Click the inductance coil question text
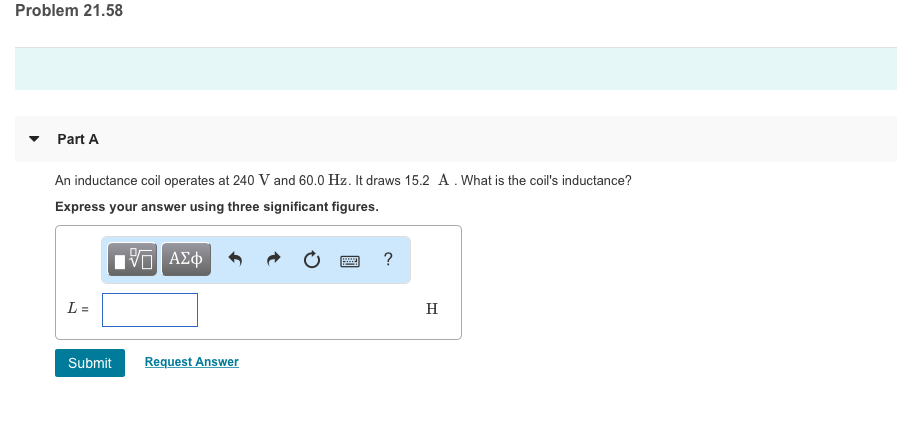Screen dimensions: 897x422 [343, 181]
